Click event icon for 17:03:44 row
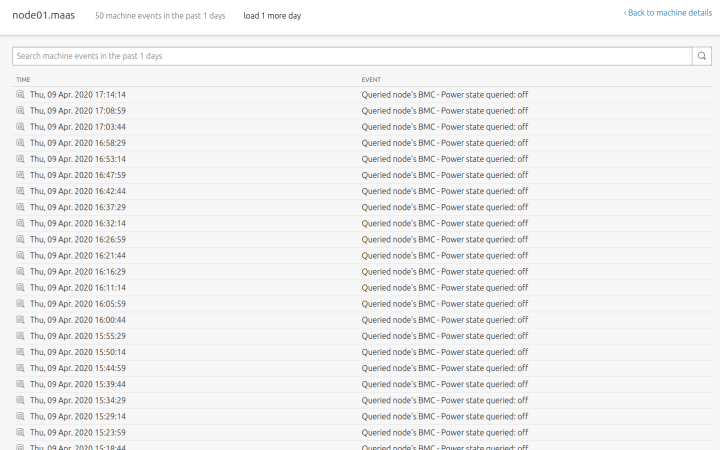Screen dimensions: 720x450 click(20, 127)
